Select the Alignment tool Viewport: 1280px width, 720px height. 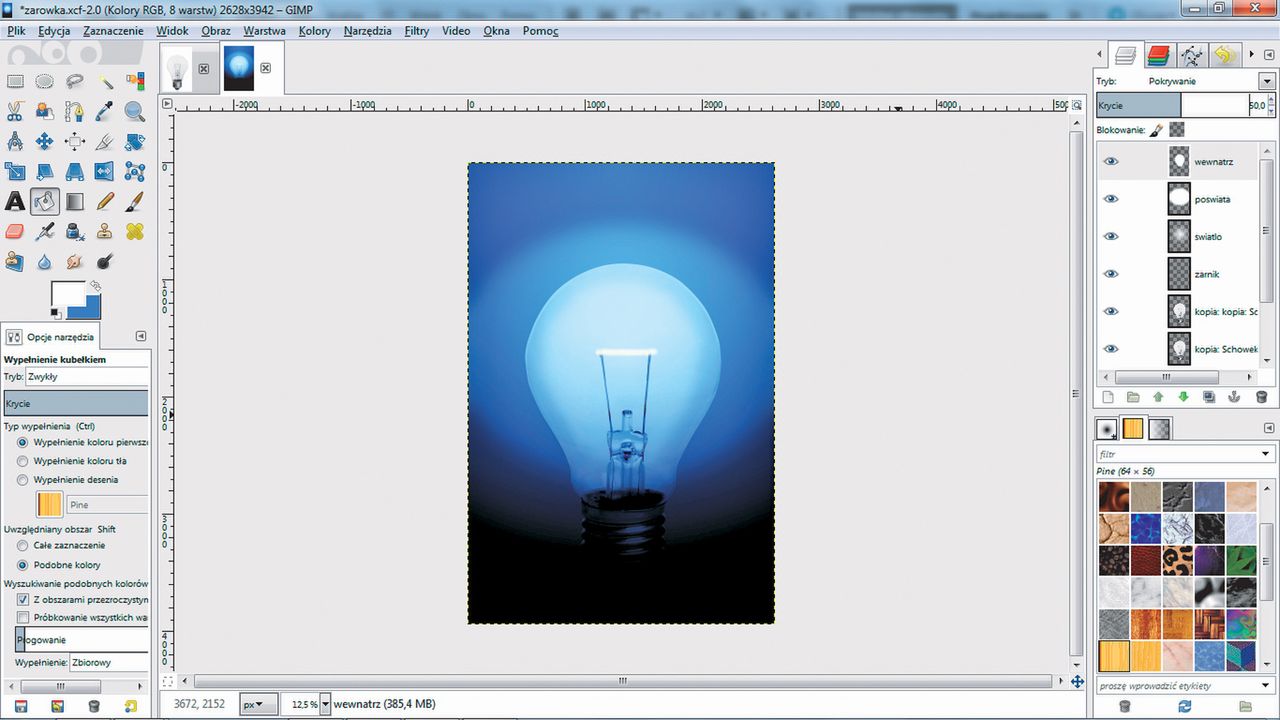click(x=75, y=142)
